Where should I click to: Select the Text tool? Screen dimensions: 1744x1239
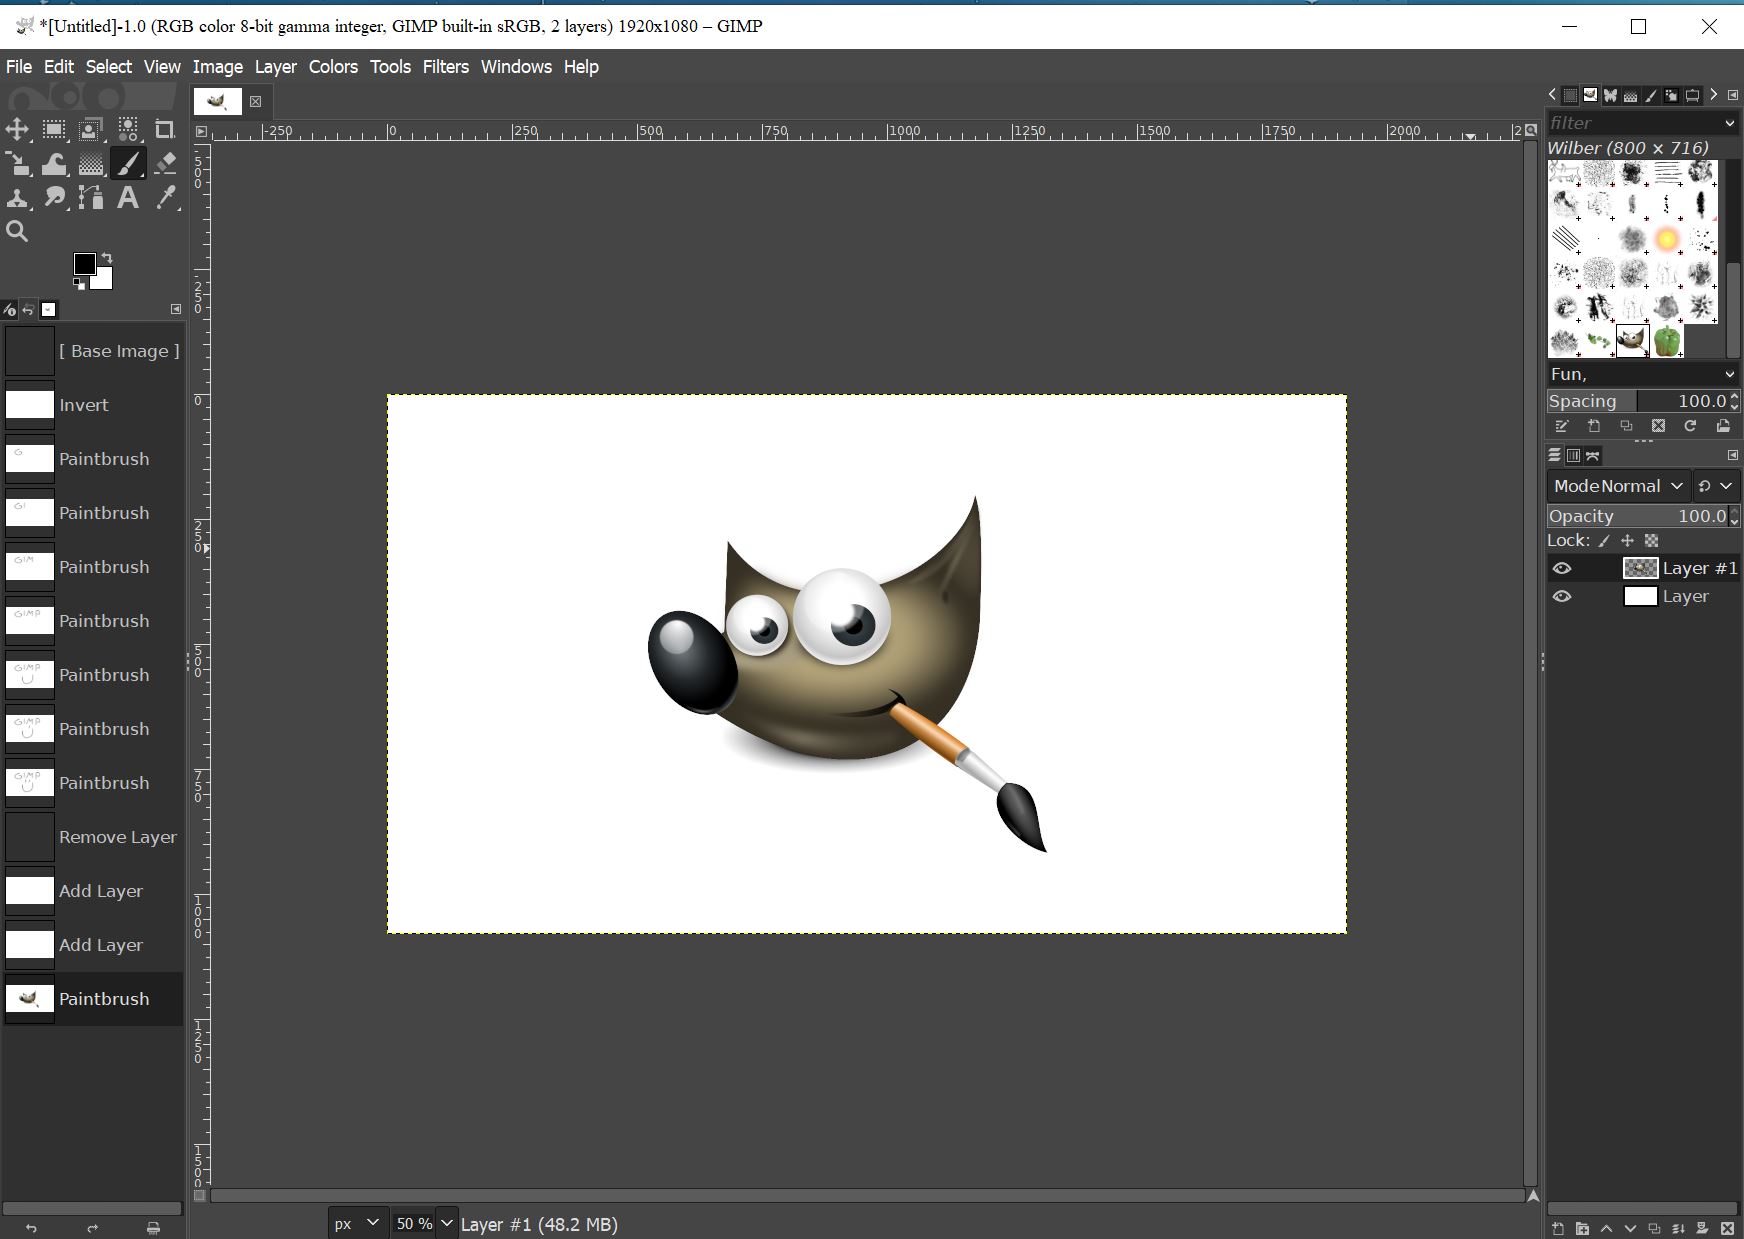[x=128, y=197]
